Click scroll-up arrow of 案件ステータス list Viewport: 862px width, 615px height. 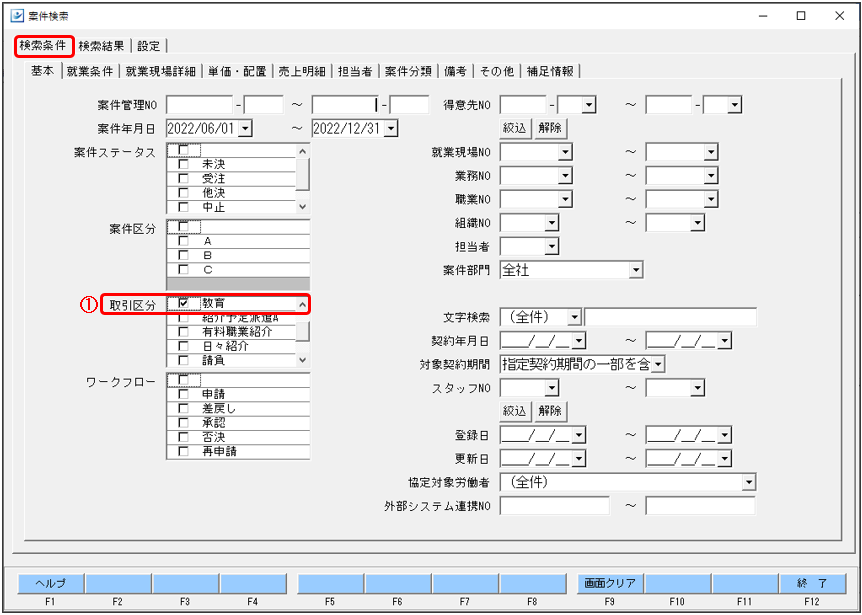click(303, 151)
